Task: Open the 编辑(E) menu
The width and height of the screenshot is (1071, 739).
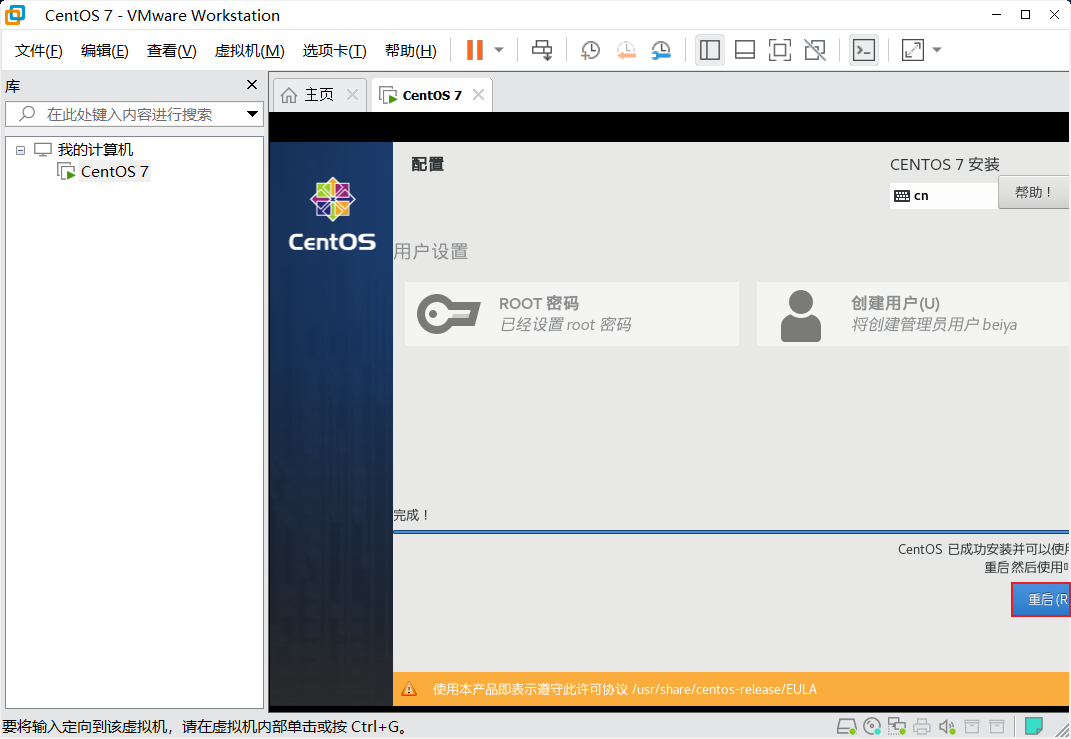Action: coord(105,51)
